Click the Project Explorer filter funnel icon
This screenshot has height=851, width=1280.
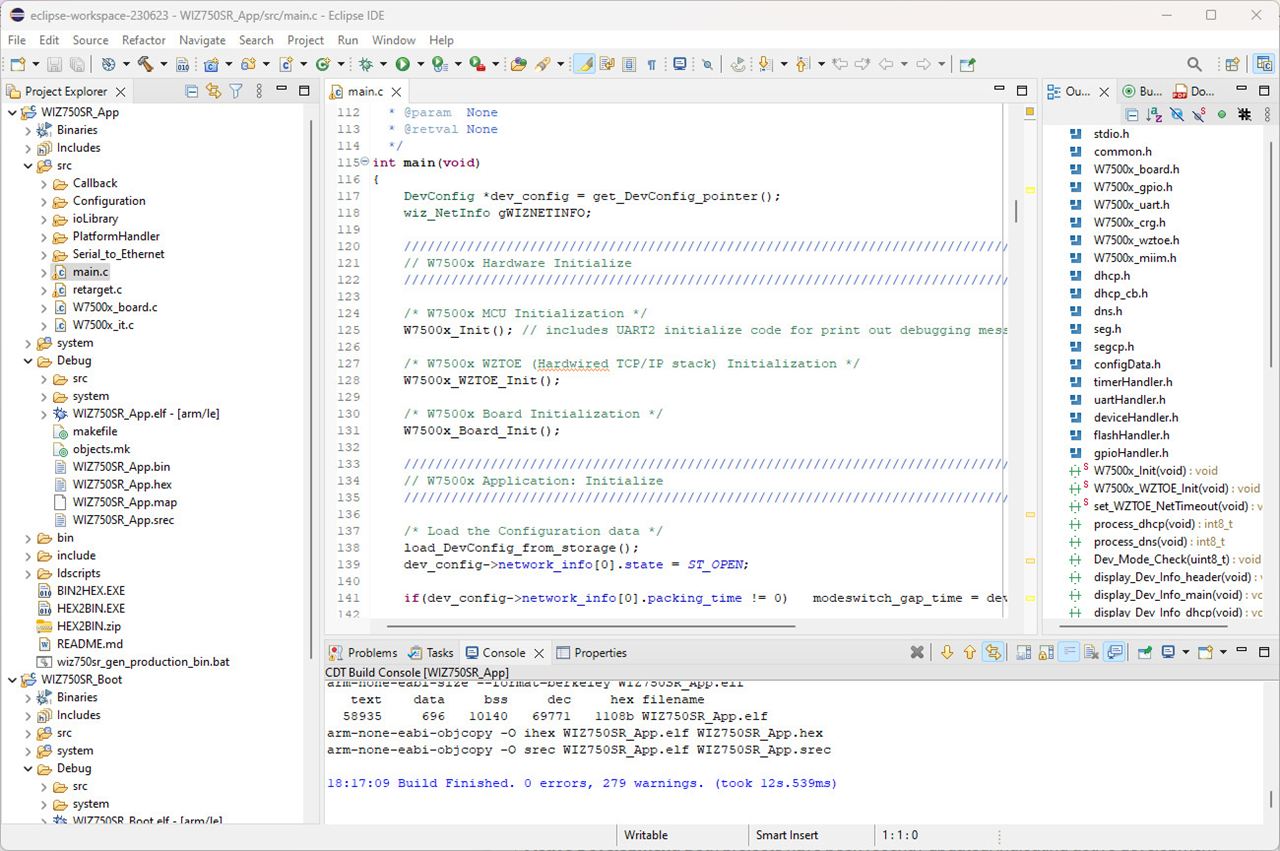pyautogui.click(x=236, y=91)
